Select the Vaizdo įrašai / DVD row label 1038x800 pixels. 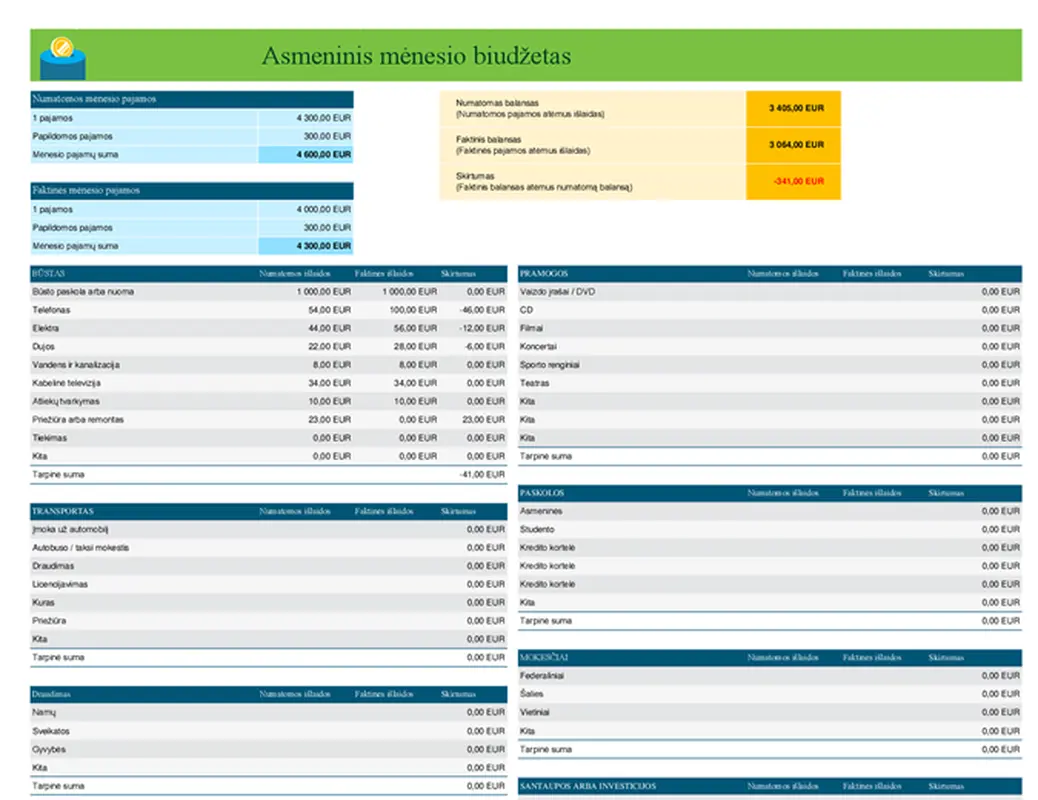click(558, 292)
